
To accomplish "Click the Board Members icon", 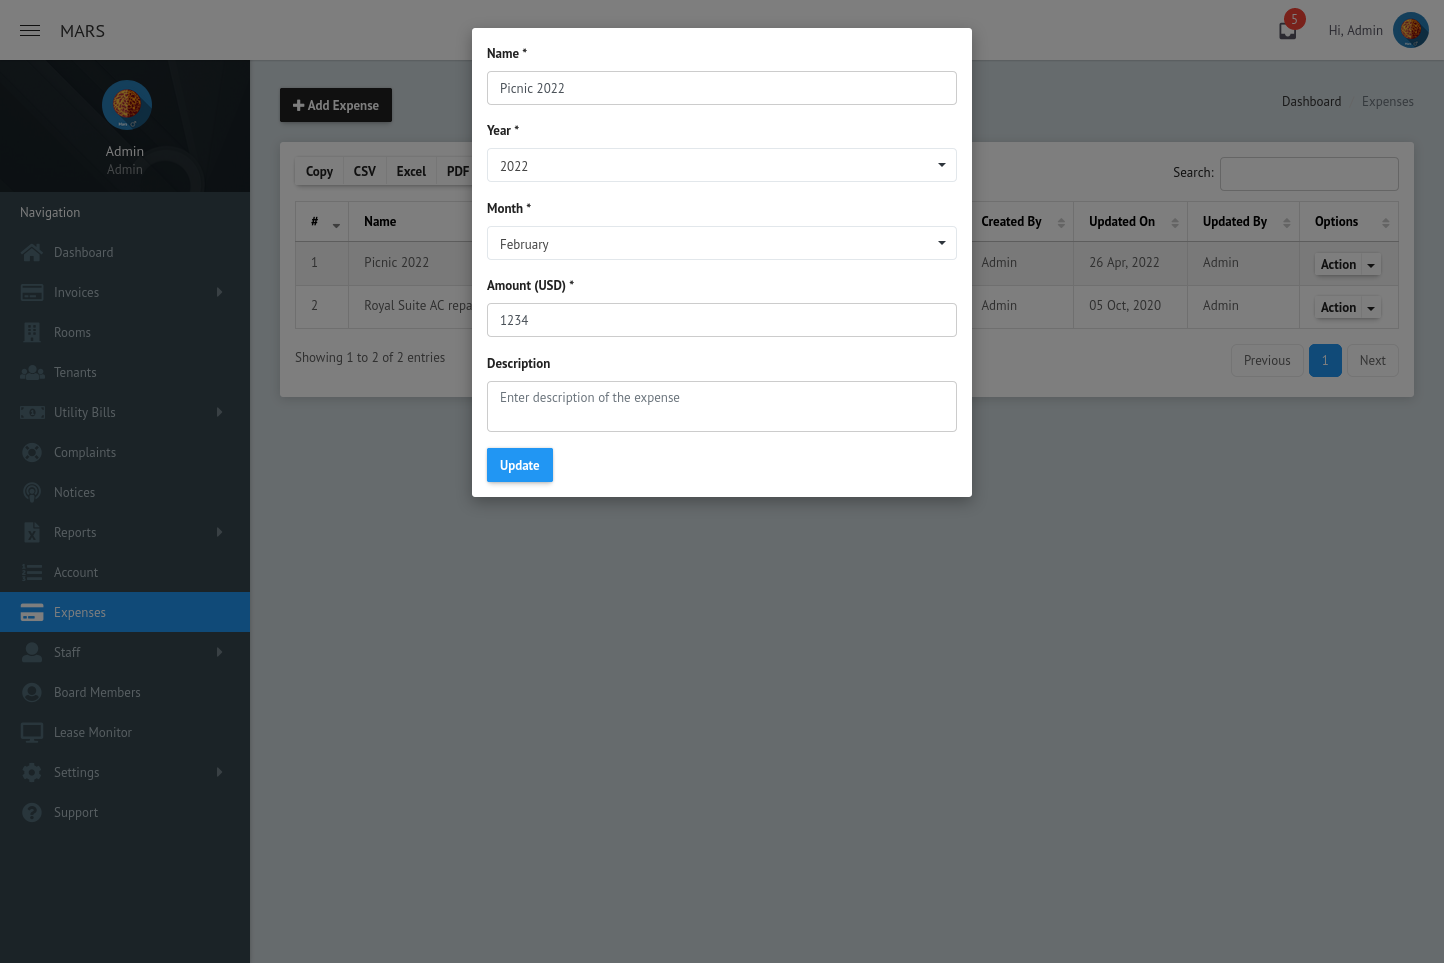I will (33, 692).
